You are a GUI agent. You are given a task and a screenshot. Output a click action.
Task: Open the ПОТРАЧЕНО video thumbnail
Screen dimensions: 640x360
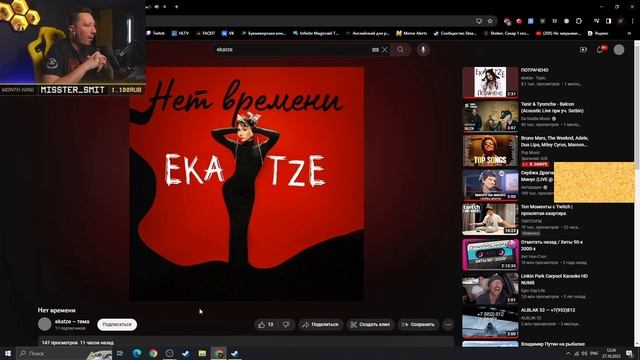[x=490, y=82]
